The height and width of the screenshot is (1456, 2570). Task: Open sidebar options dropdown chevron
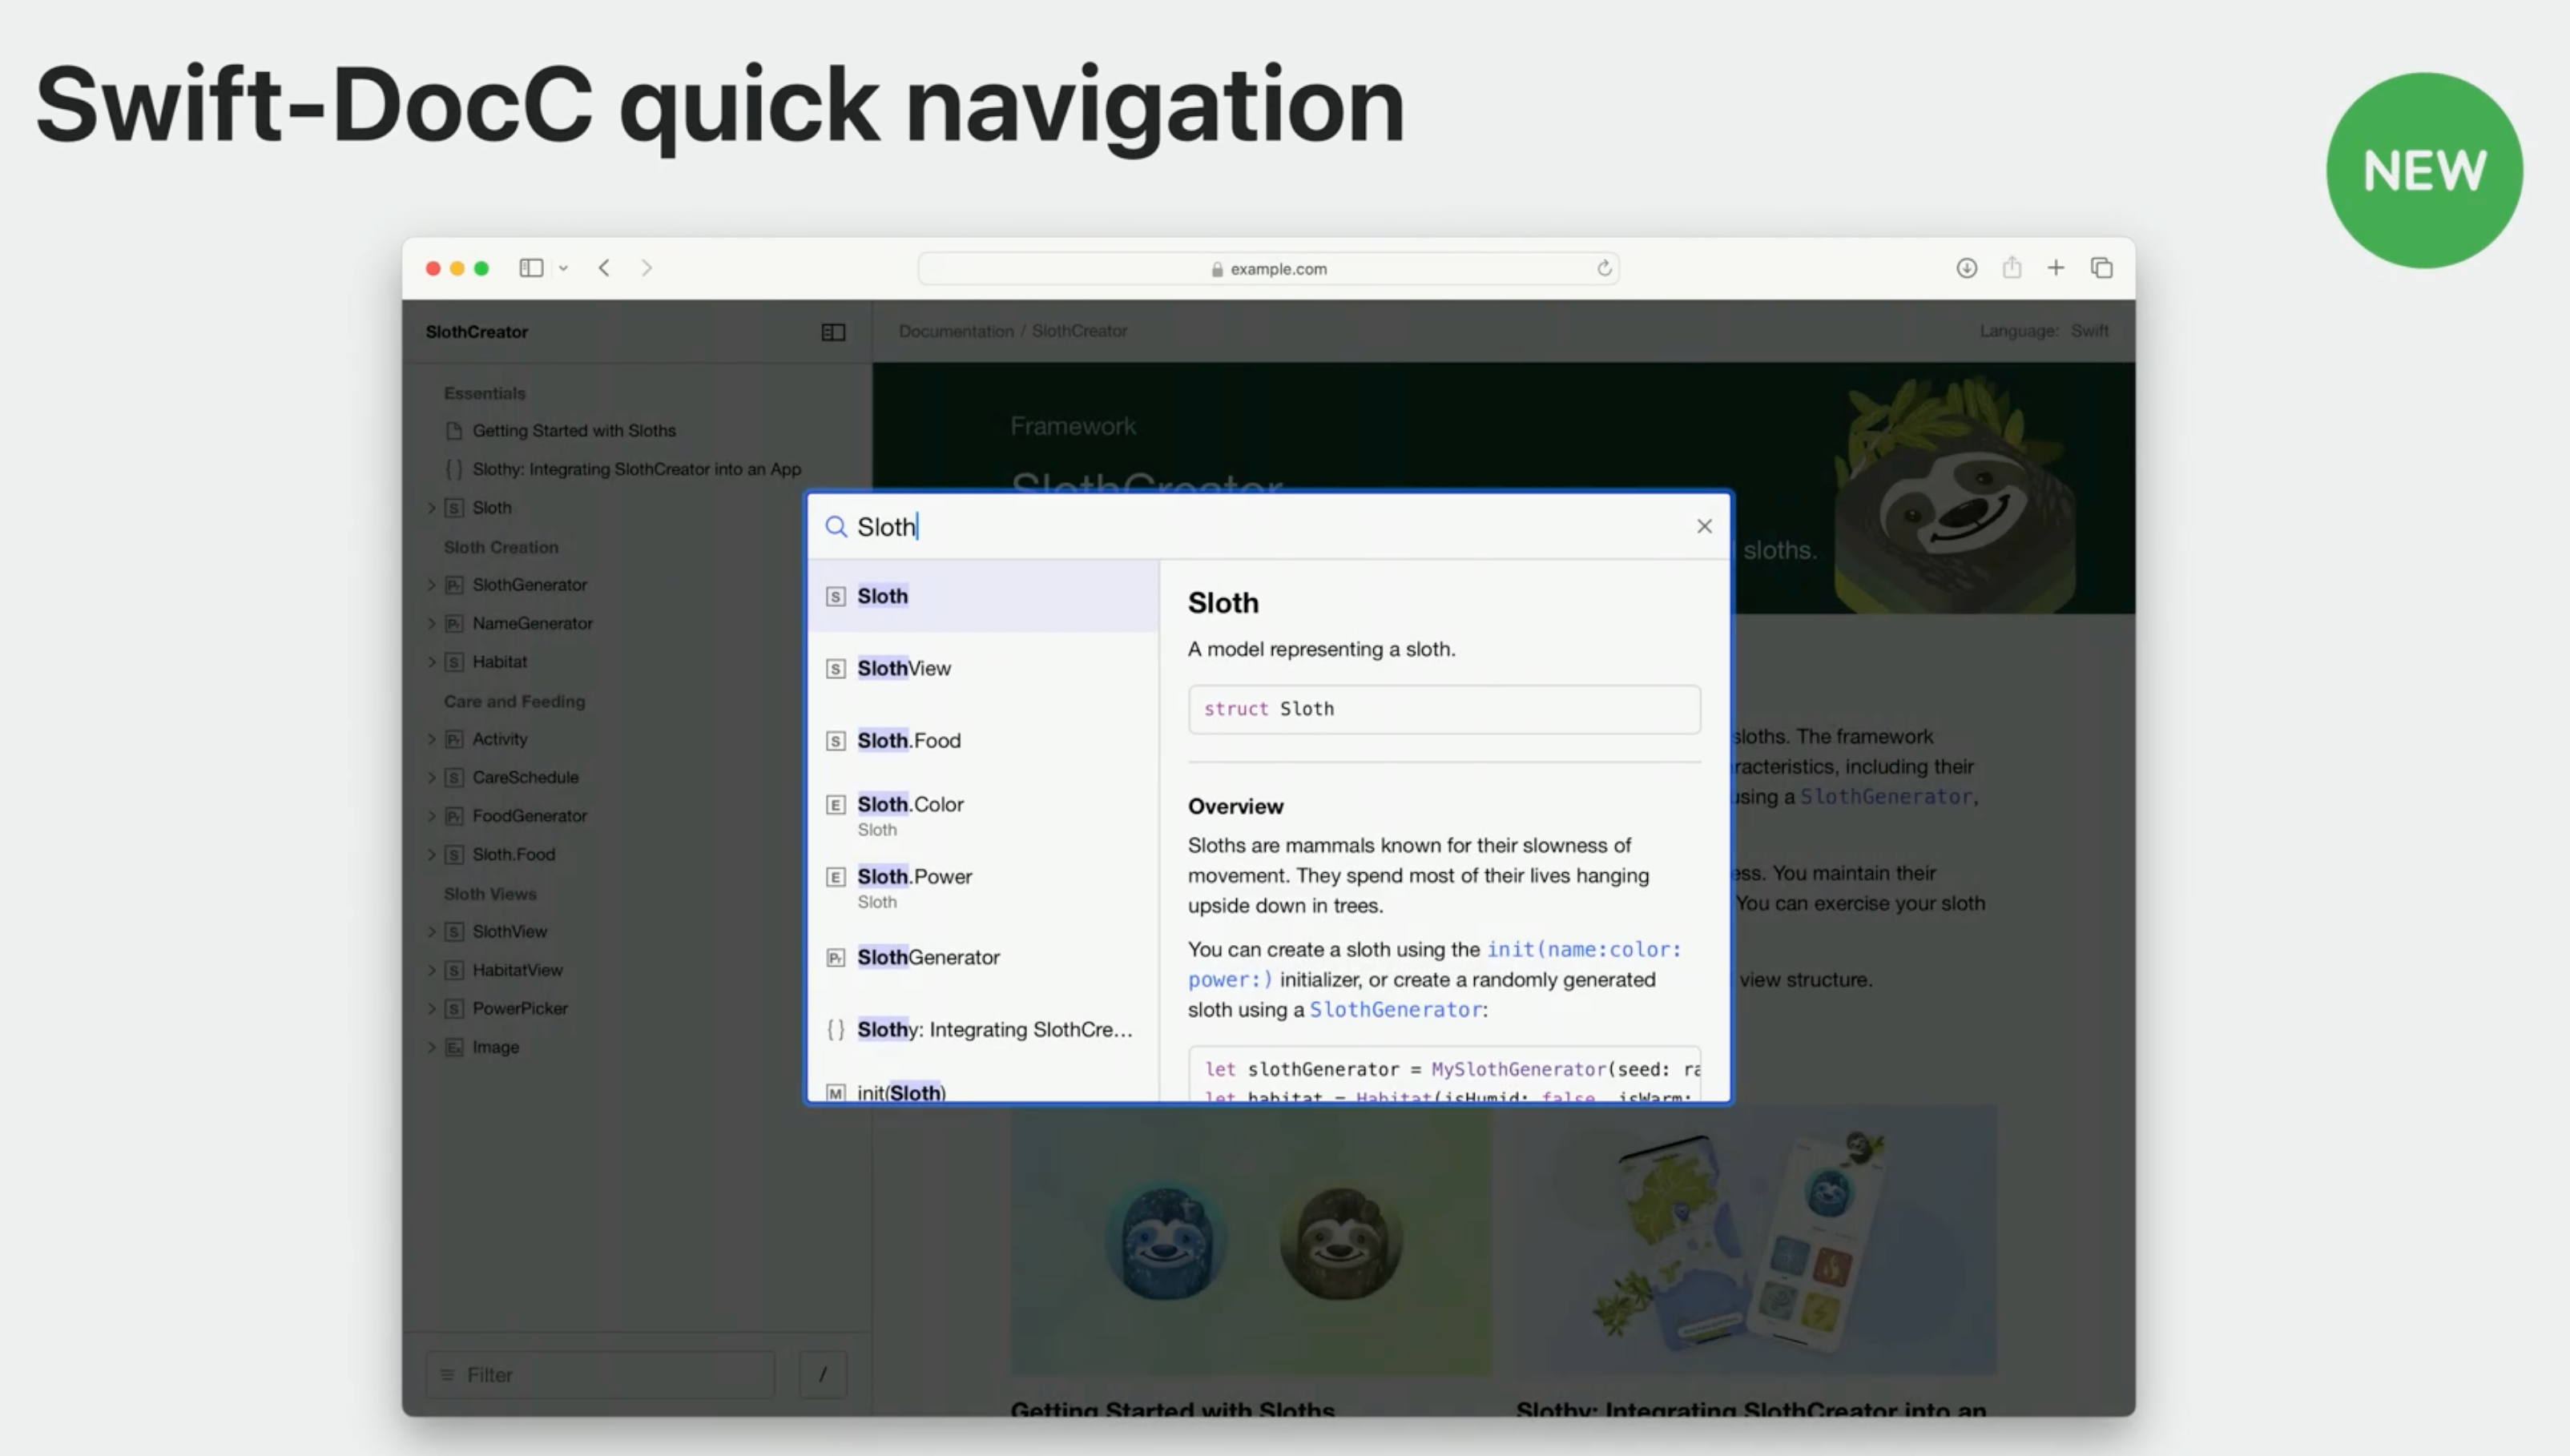563,268
